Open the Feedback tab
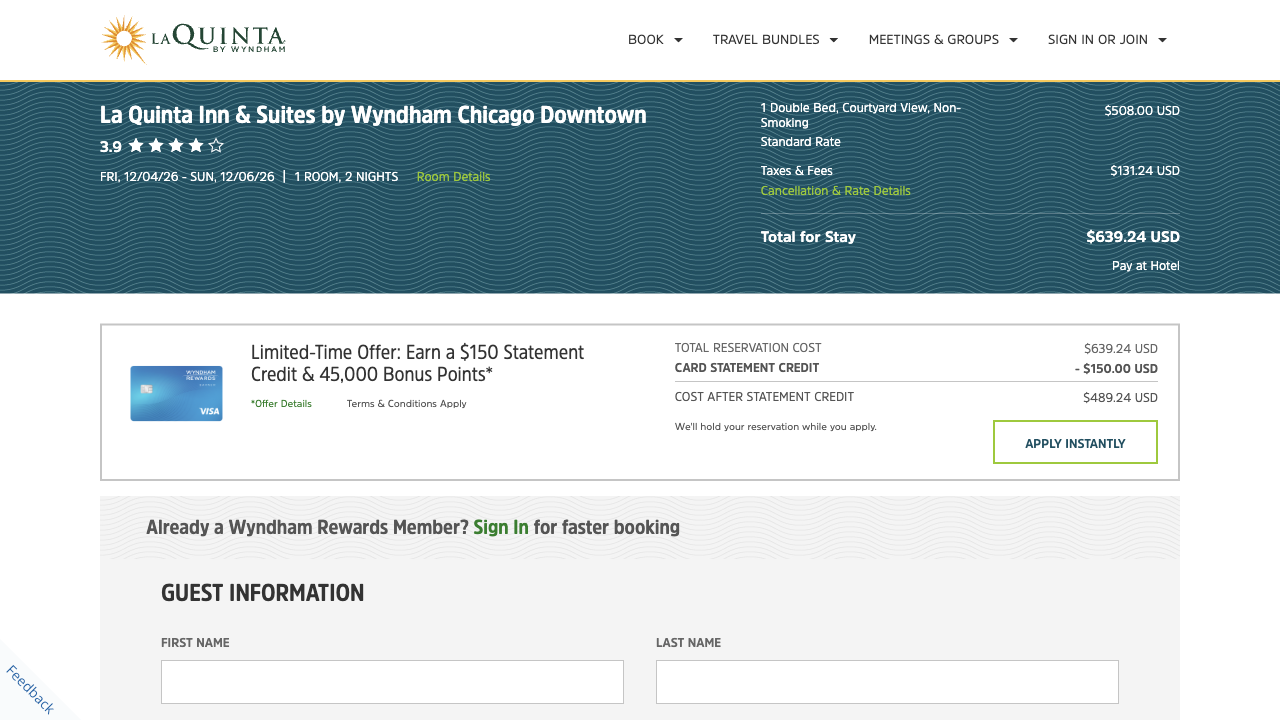Image resolution: width=1280 pixels, height=720 pixels. 30,689
